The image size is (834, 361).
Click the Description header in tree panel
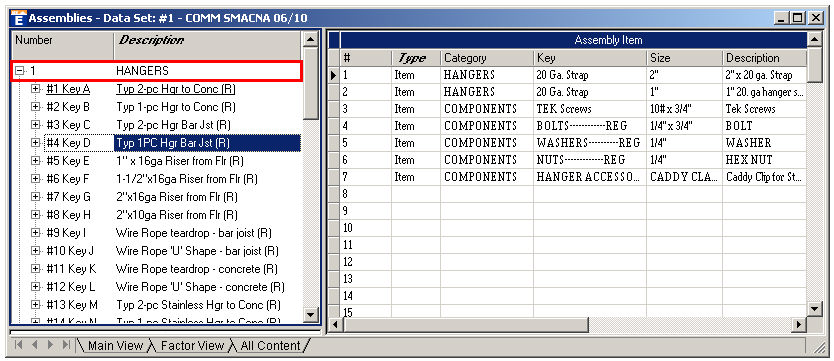(x=208, y=45)
